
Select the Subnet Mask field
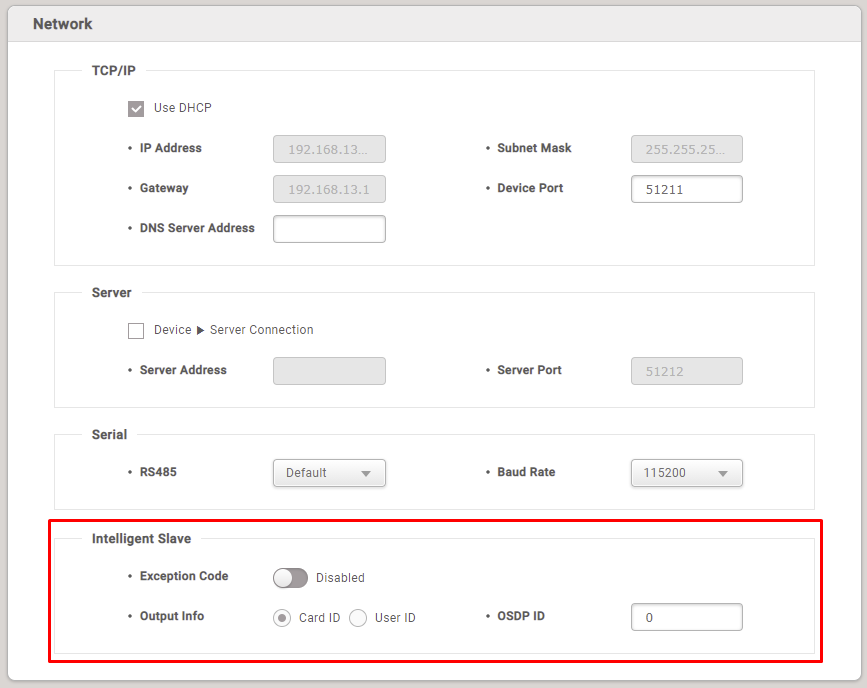coord(686,149)
